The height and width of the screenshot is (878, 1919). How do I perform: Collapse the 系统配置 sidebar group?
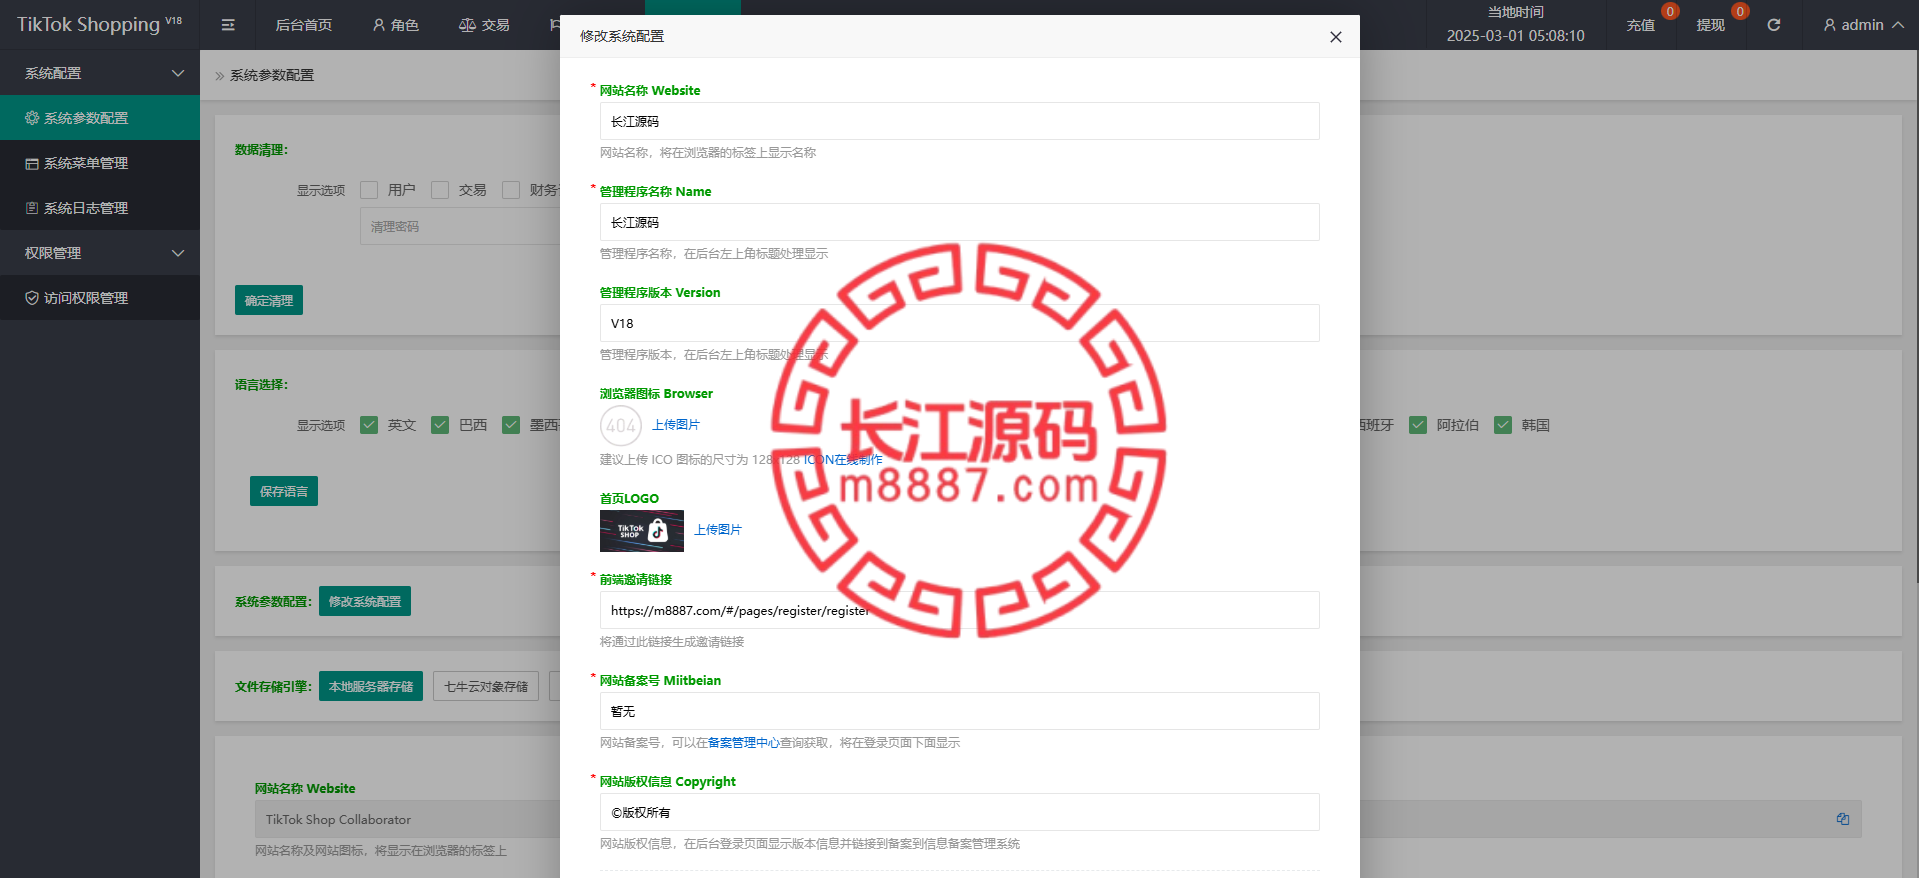100,73
